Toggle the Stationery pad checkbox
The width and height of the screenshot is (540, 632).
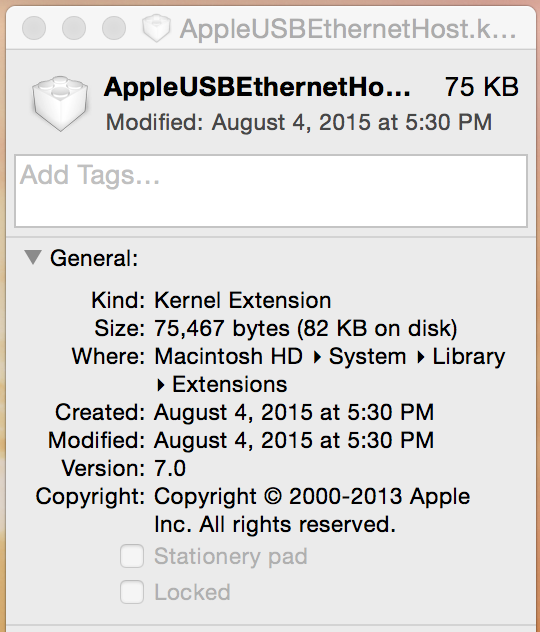tap(132, 556)
